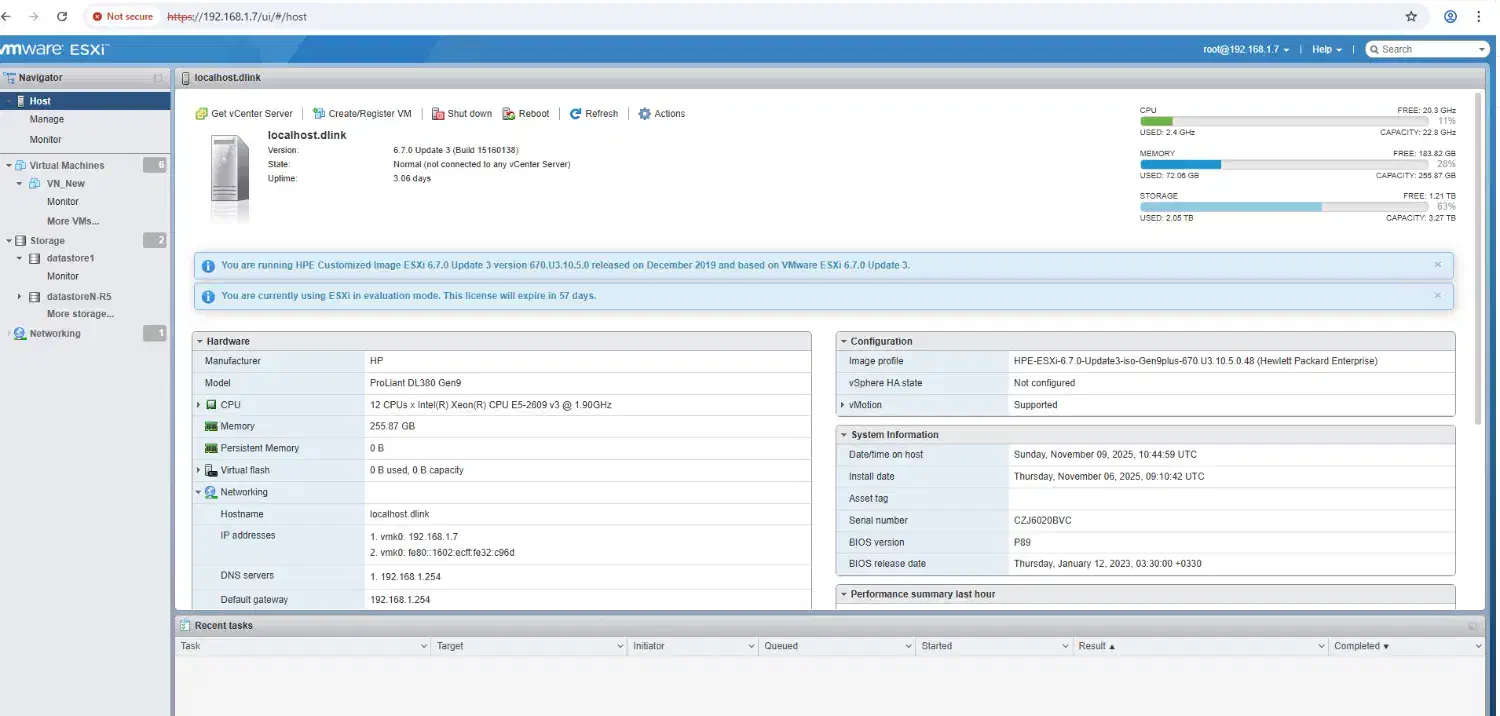The width and height of the screenshot is (1500, 716).
Task: Bookmark this page with the star icon
Action: [1411, 17]
